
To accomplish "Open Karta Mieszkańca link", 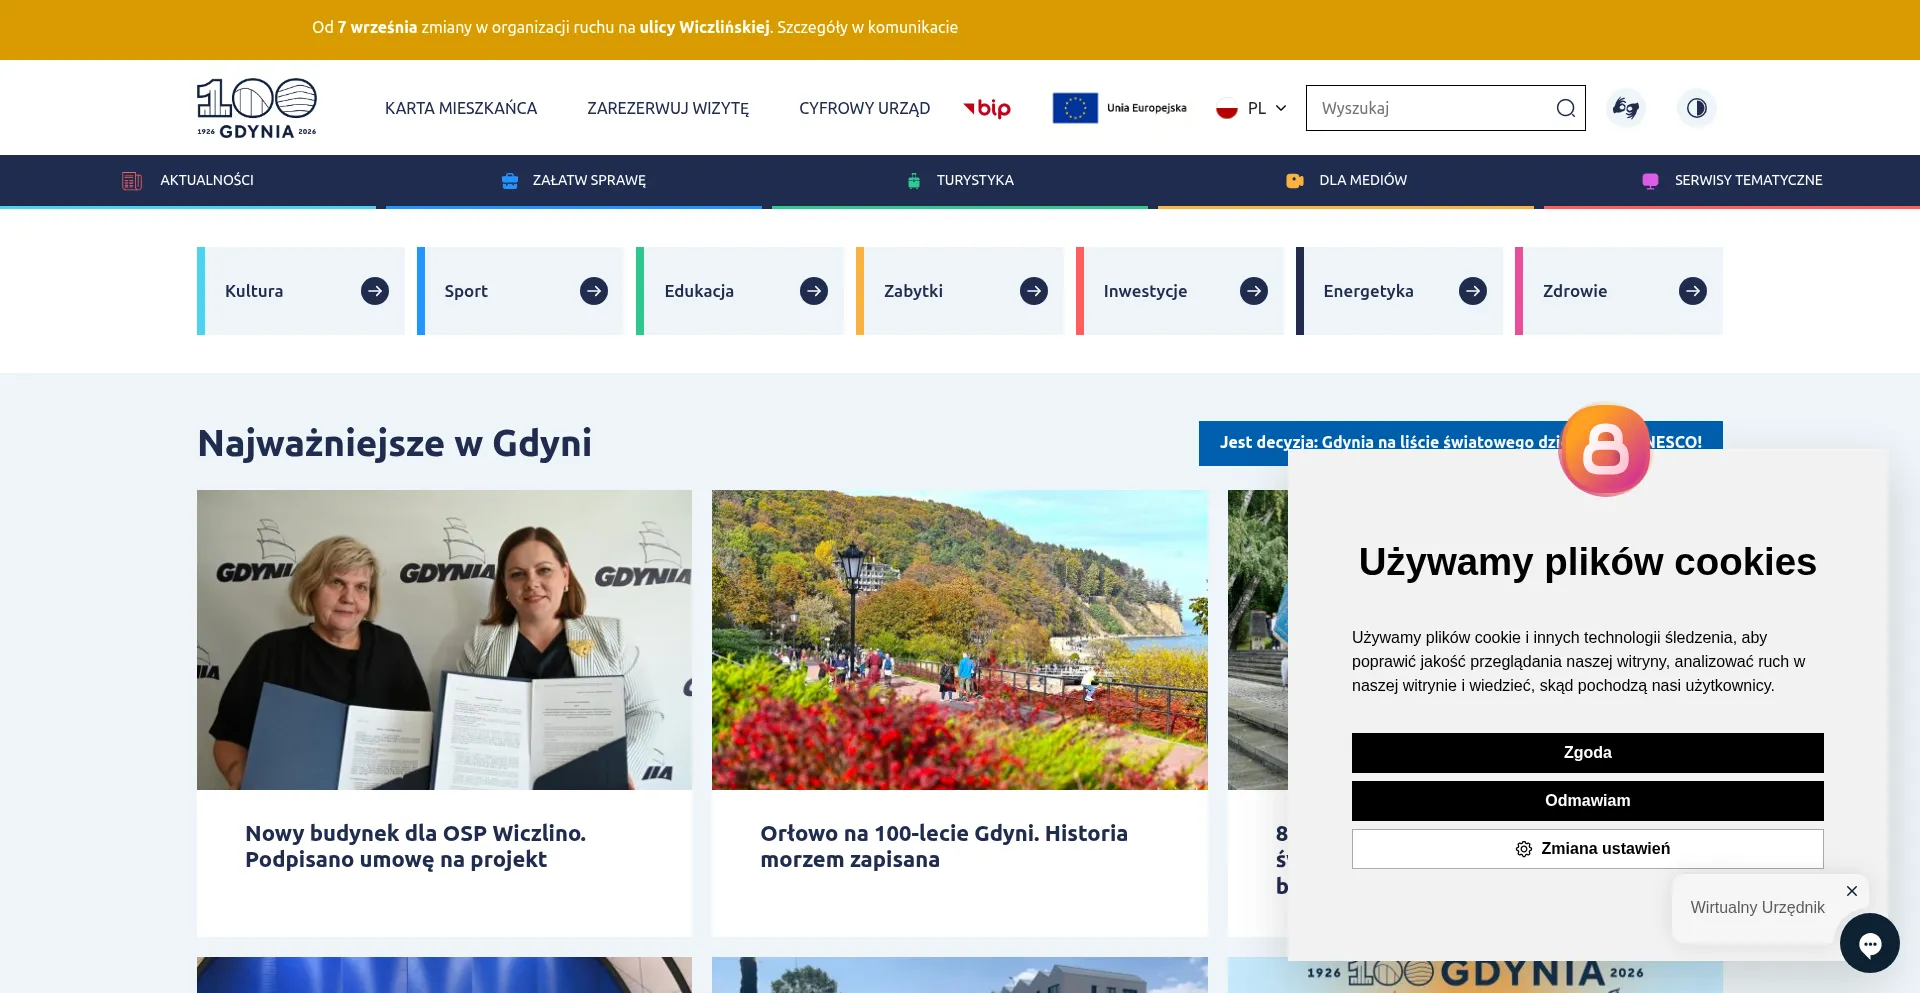I will (x=461, y=108).
